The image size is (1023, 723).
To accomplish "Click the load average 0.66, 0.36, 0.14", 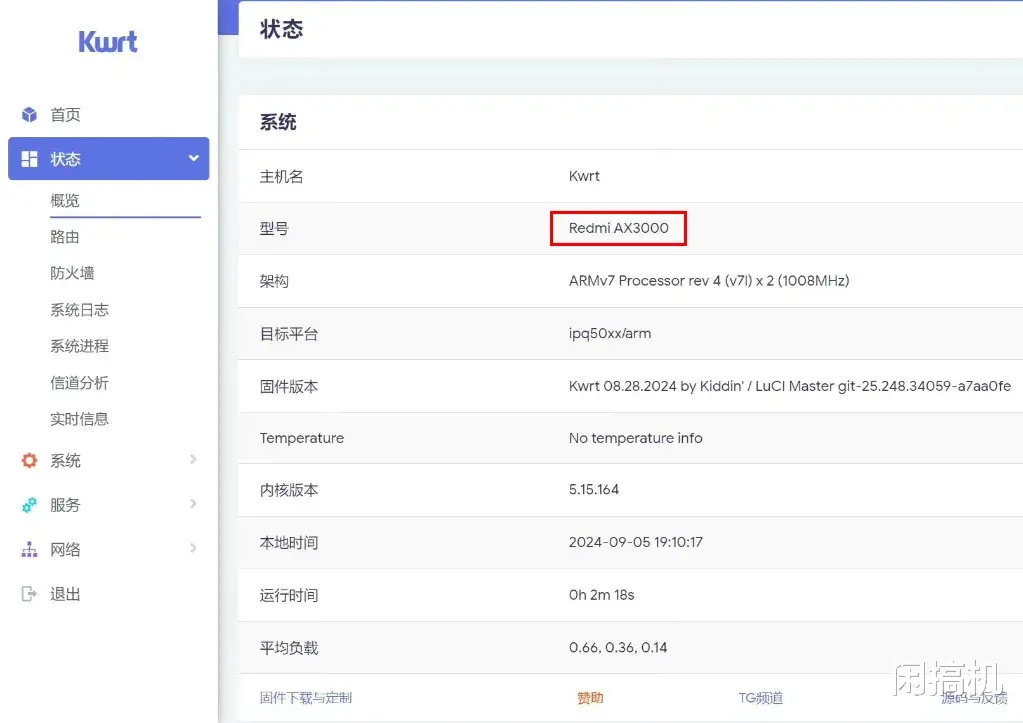I will pyautogui.click(x=618, y=647).
